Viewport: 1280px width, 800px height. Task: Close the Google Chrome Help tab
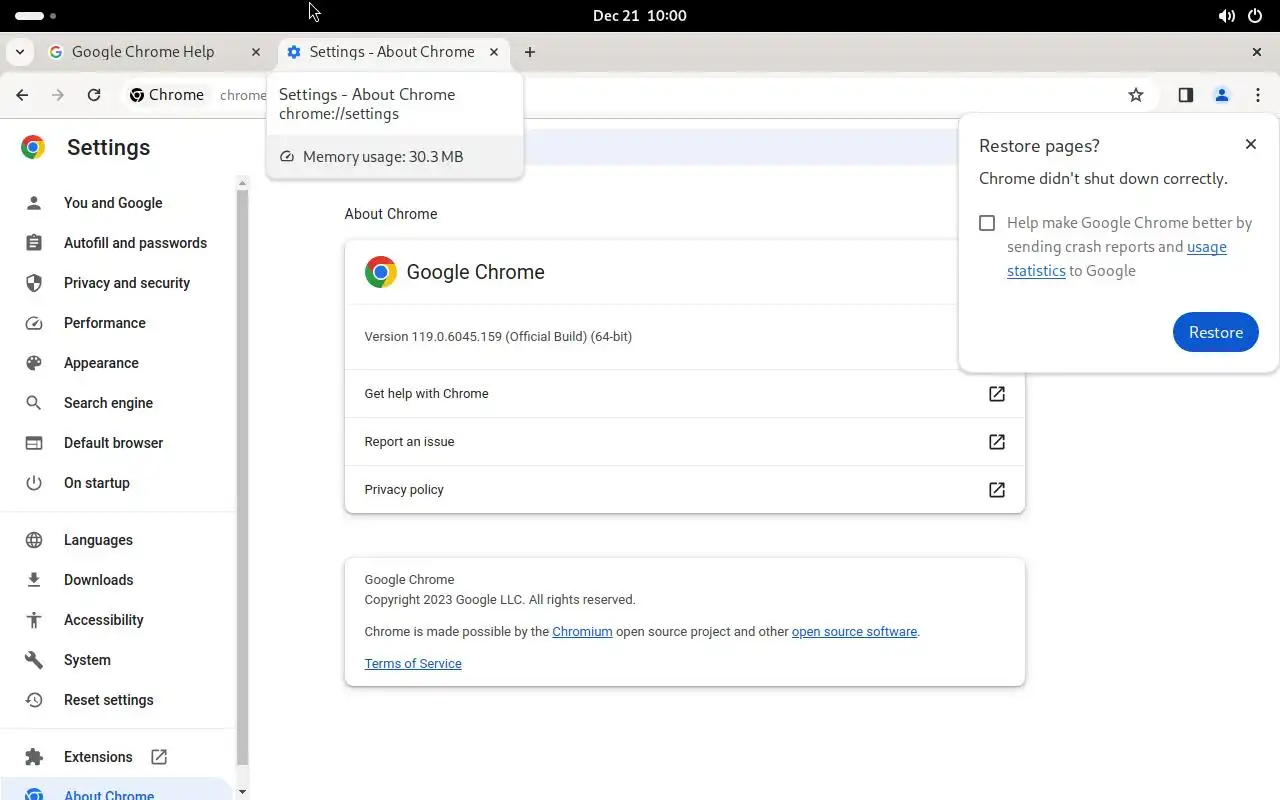tap(256, 52)
